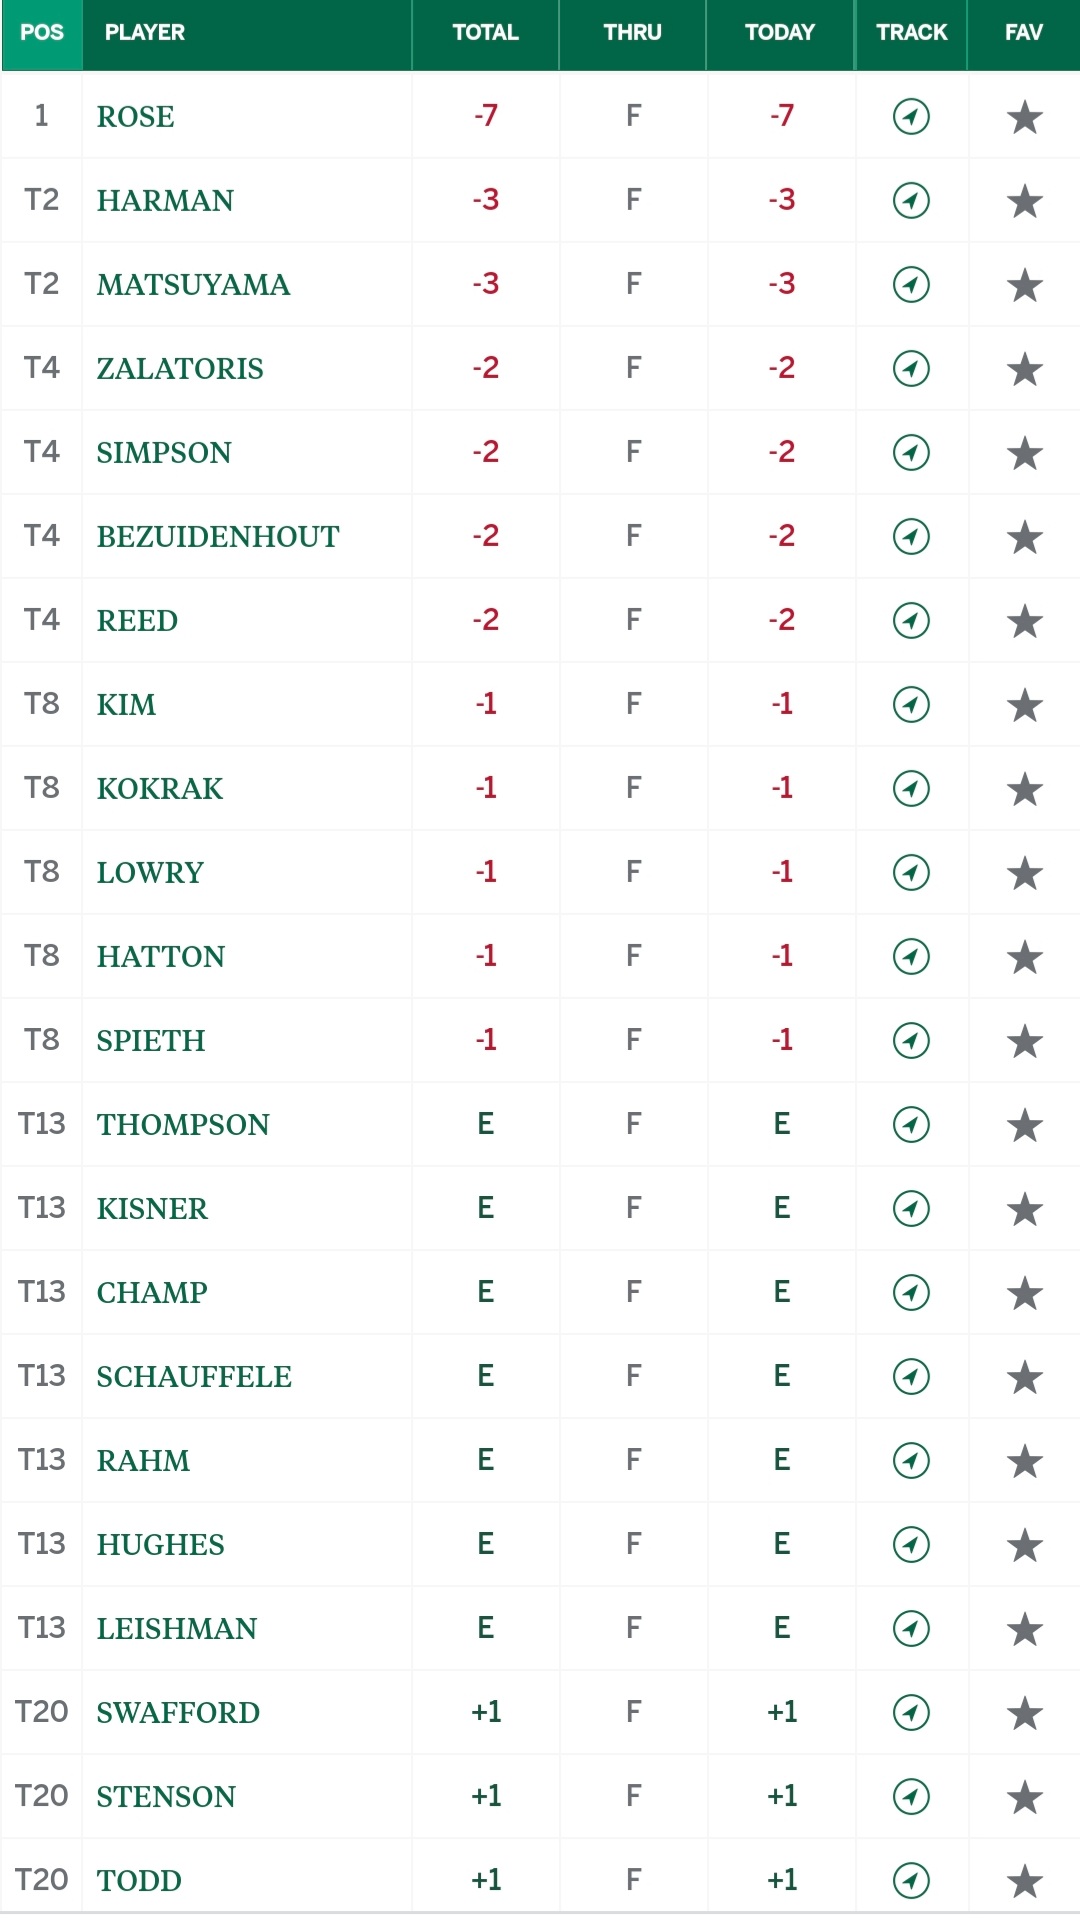The height and width of the screenshot is (1919, 1080).
Task: Open player Bezuidenhout's details
Action: pos(218,537)
